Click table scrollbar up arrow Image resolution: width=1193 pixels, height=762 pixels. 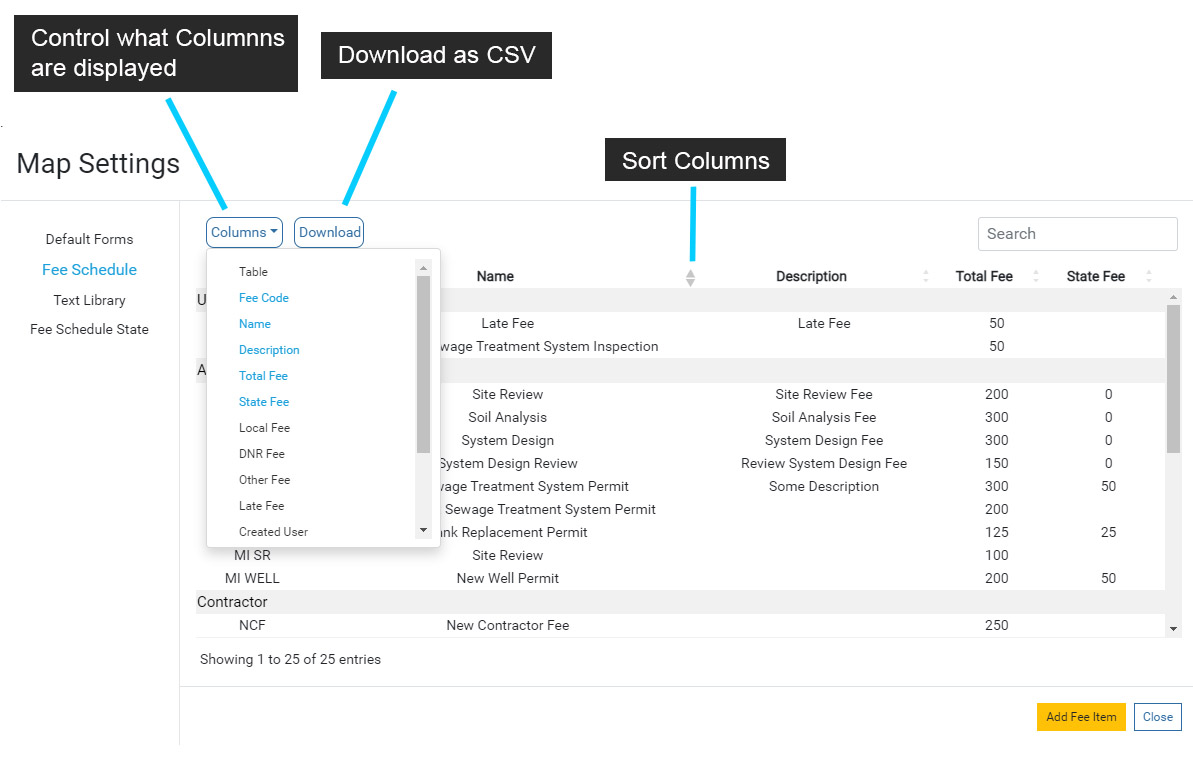1173,297
